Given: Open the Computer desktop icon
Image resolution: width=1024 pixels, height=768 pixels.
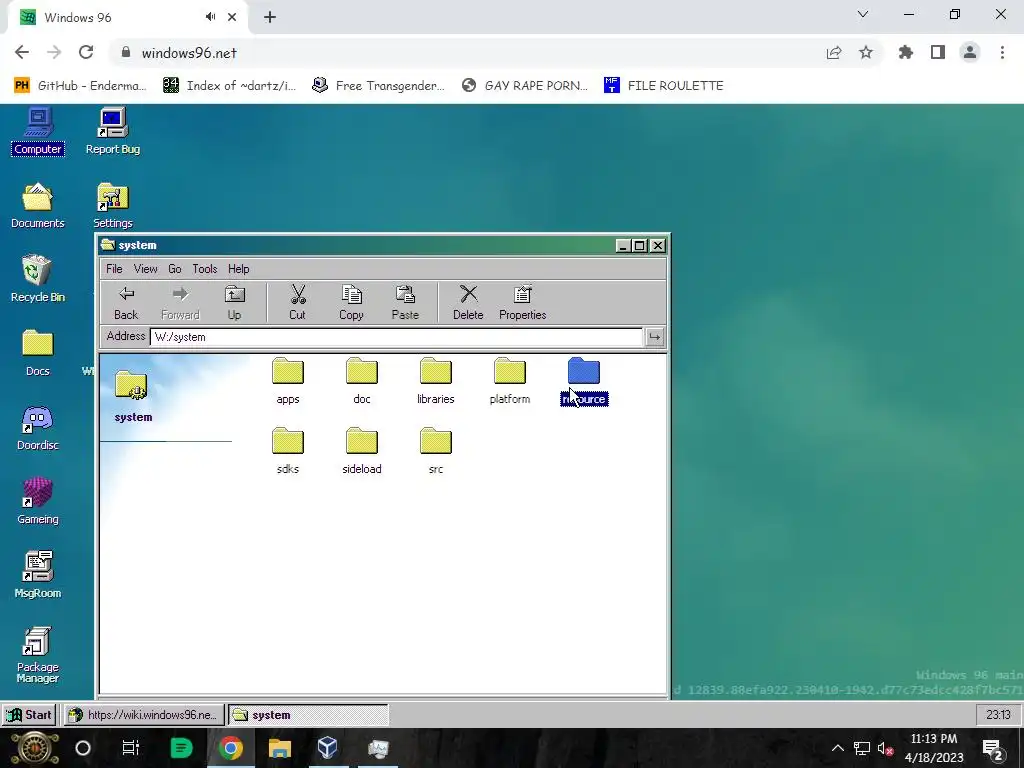Looking at the screenshot, I should tap(38, 131).
